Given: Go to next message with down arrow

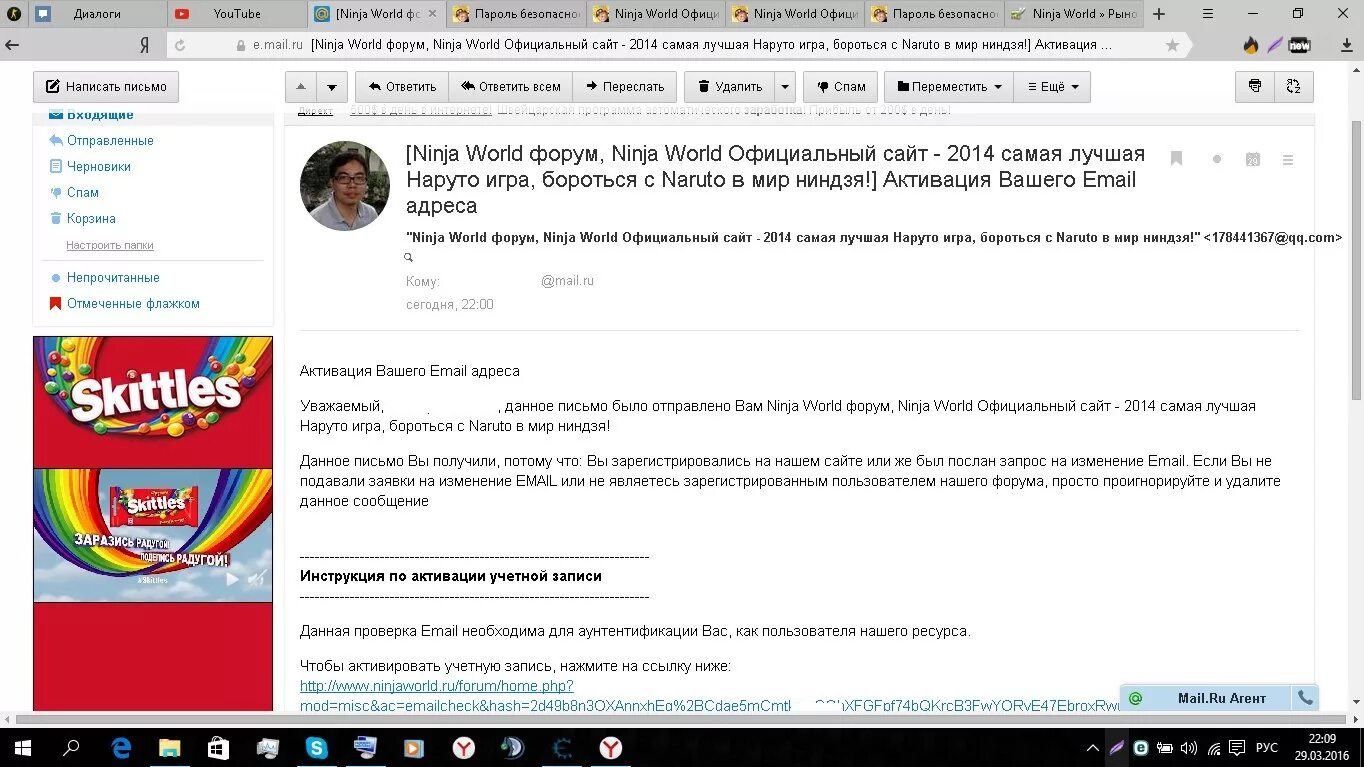Looking at the screenshot, I should coord(333,87).
